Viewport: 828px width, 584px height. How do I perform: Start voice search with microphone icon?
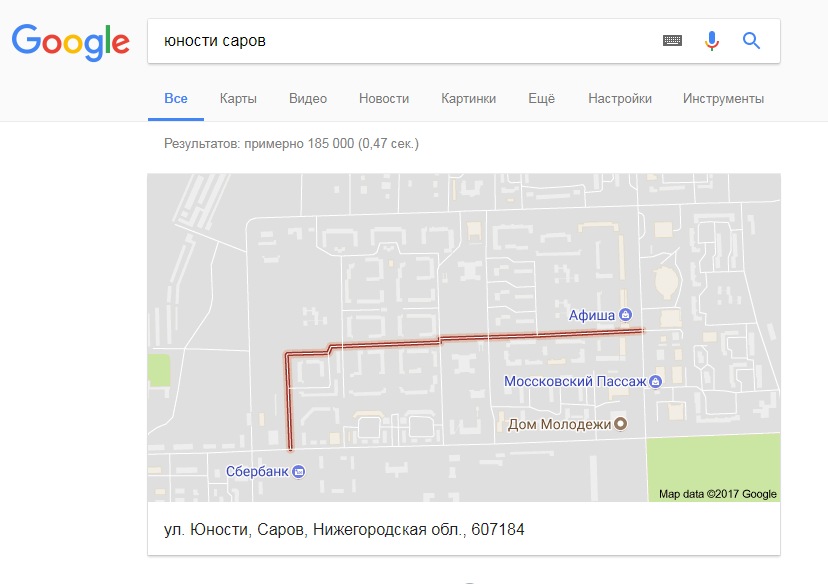click(x=711, y=41)
